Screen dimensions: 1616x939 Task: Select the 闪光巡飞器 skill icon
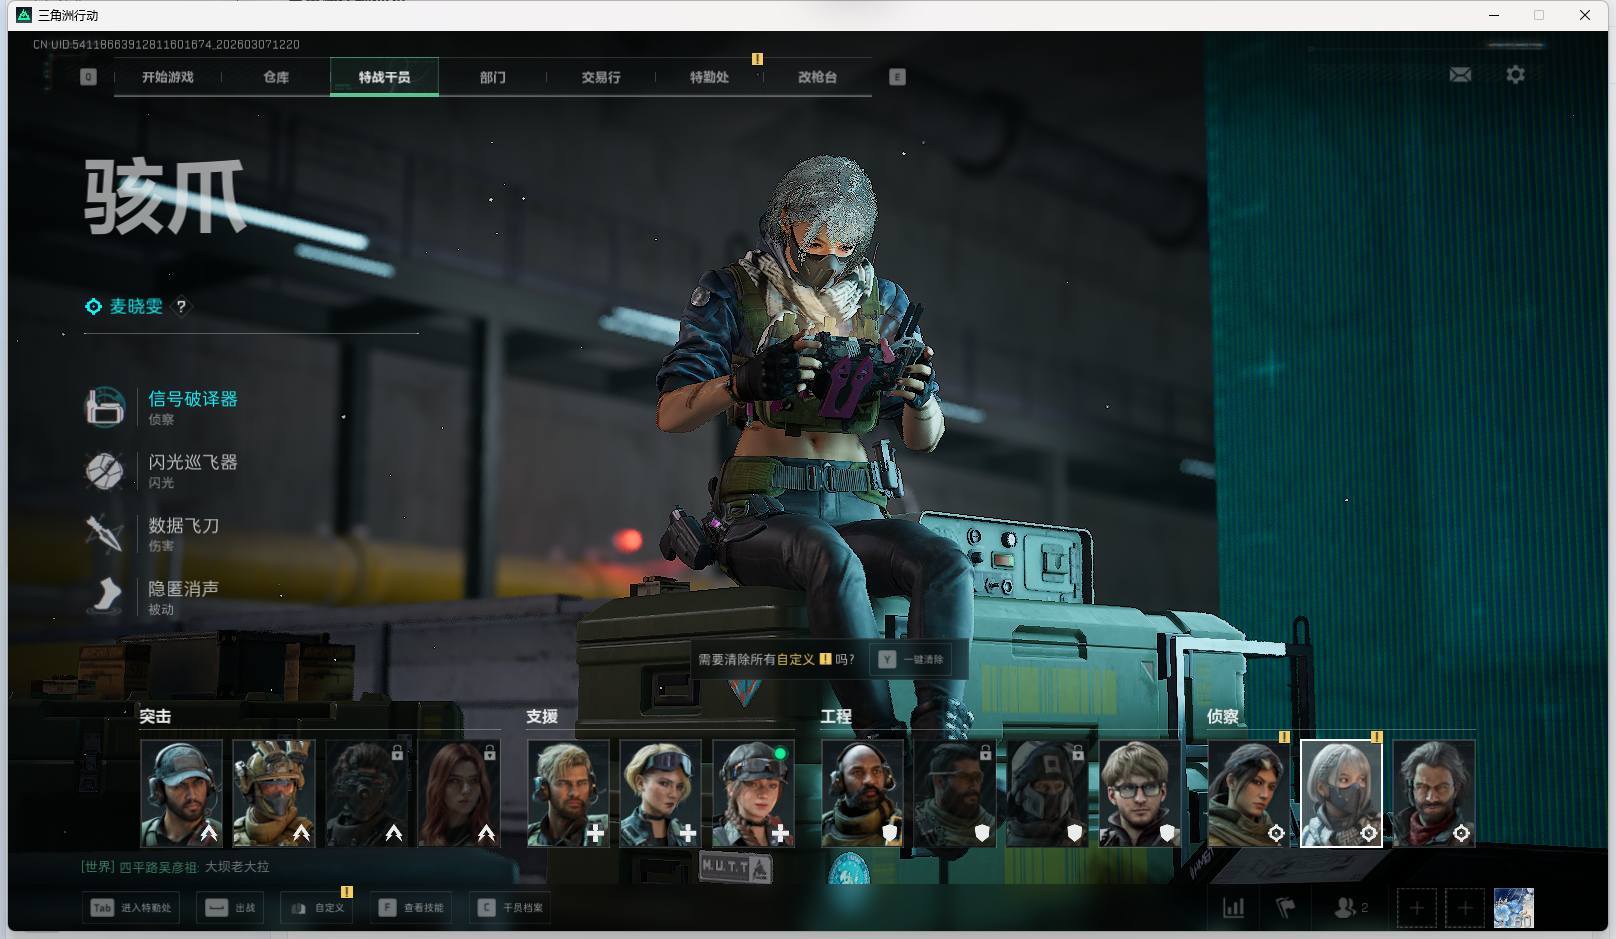(105, 470)
